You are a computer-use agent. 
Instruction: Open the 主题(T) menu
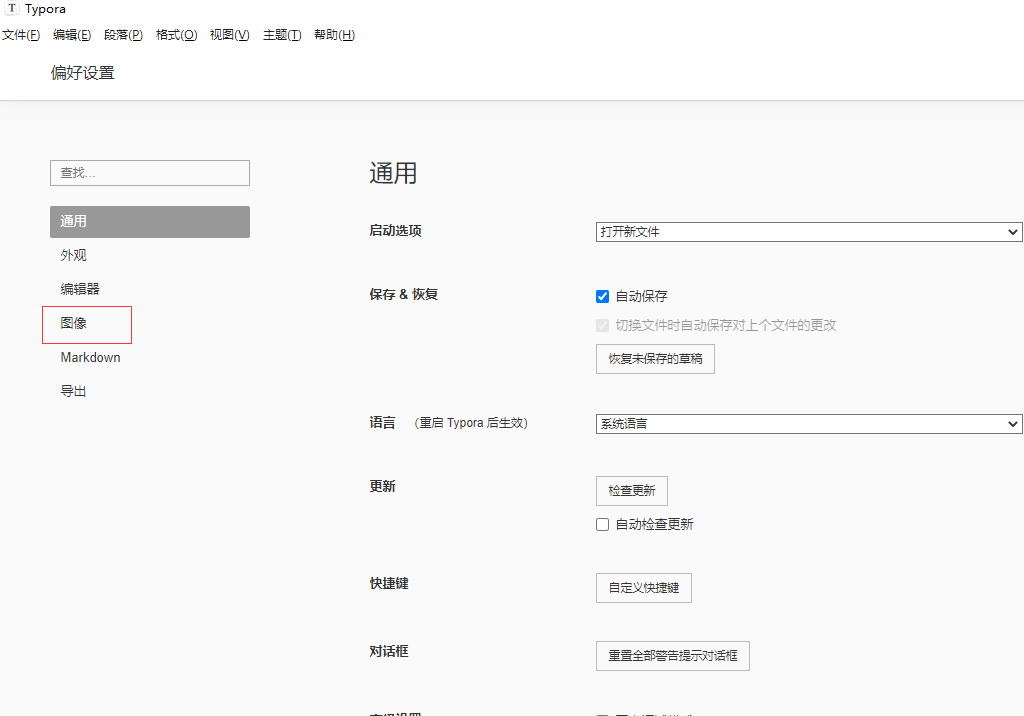pyautogui.click(x=282, y=35)
